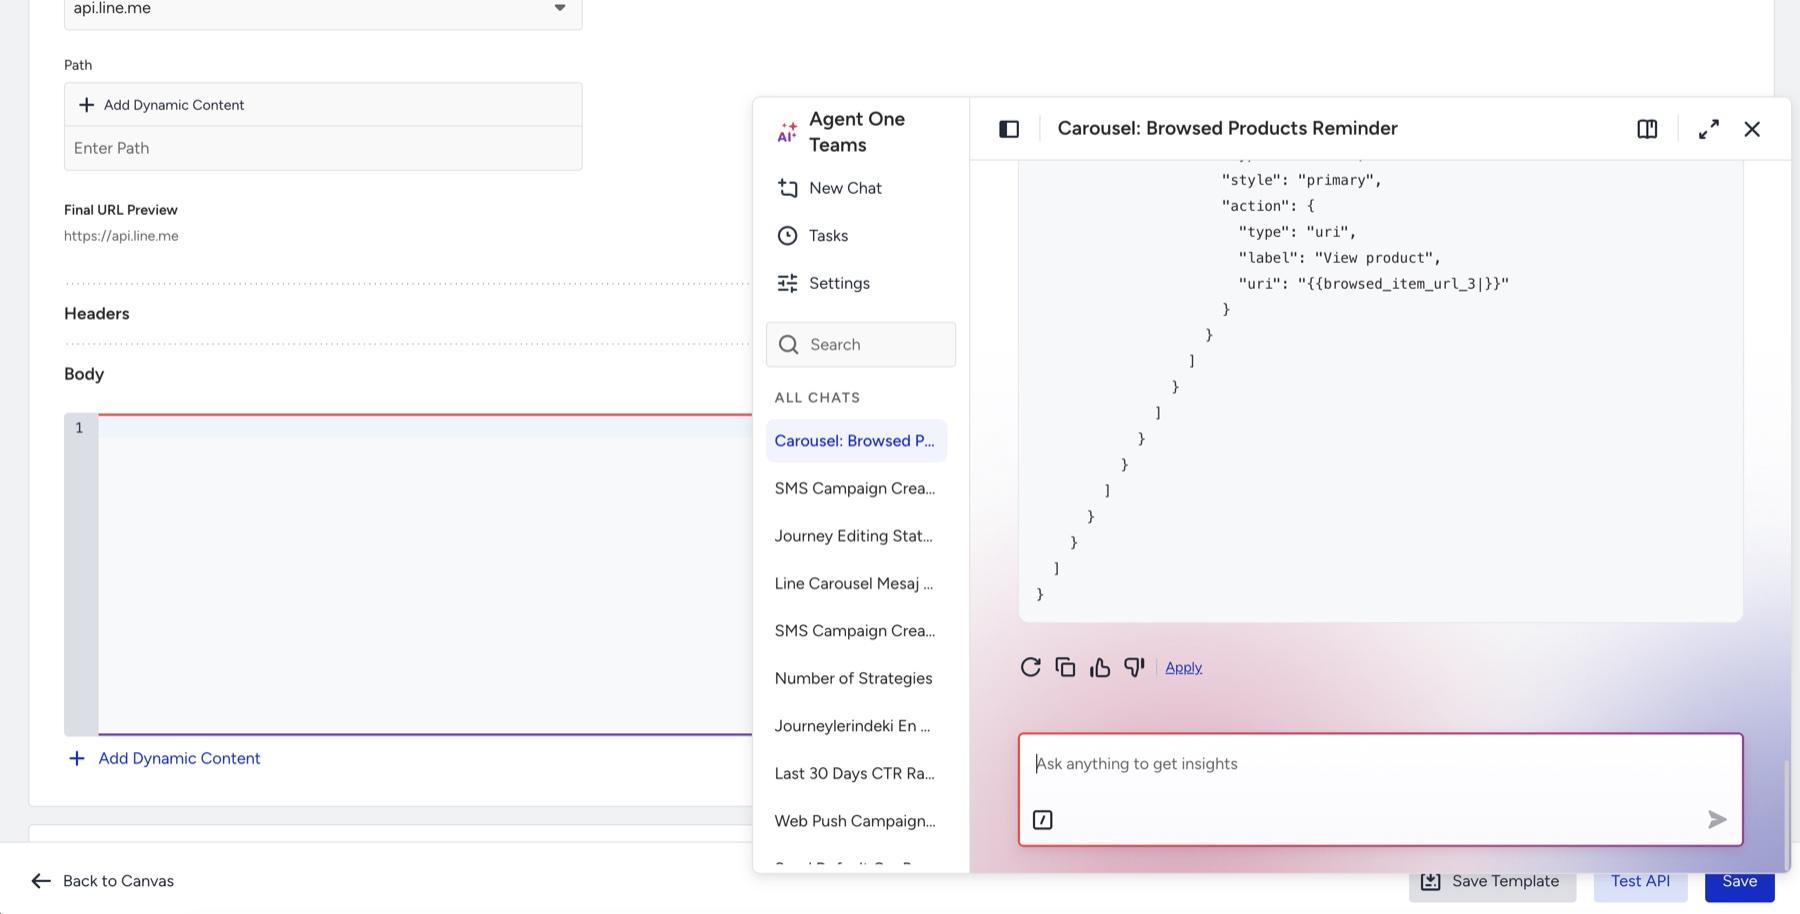
Task: Open Agent One Settings
Action: tap(824, 283)
